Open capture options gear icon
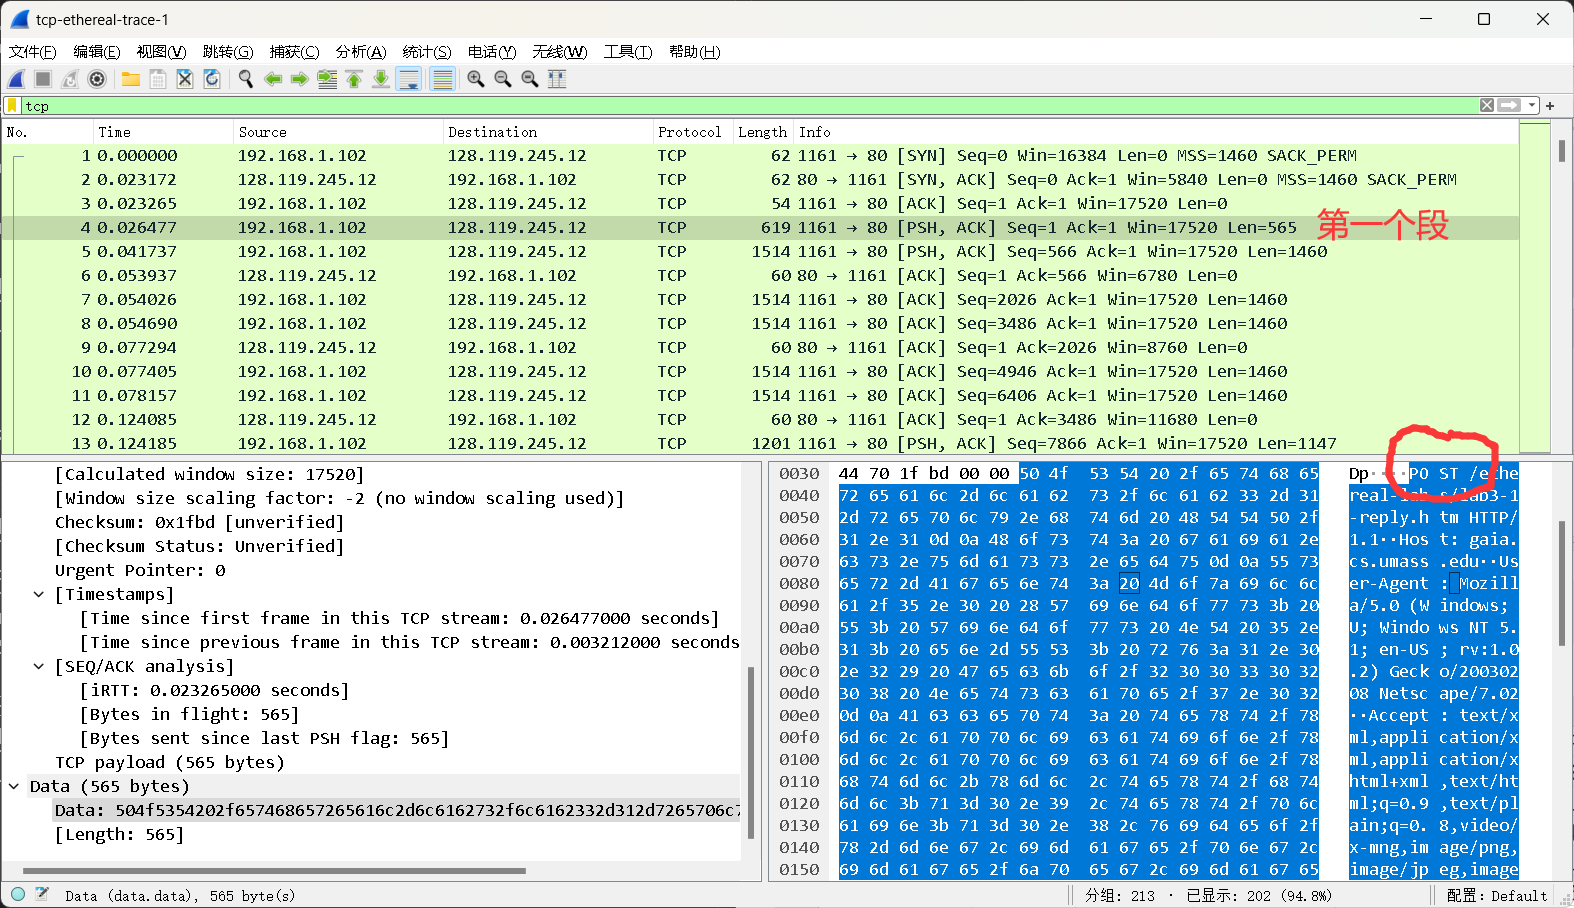This screenshot has height=908, width=1574. [97, 79]
